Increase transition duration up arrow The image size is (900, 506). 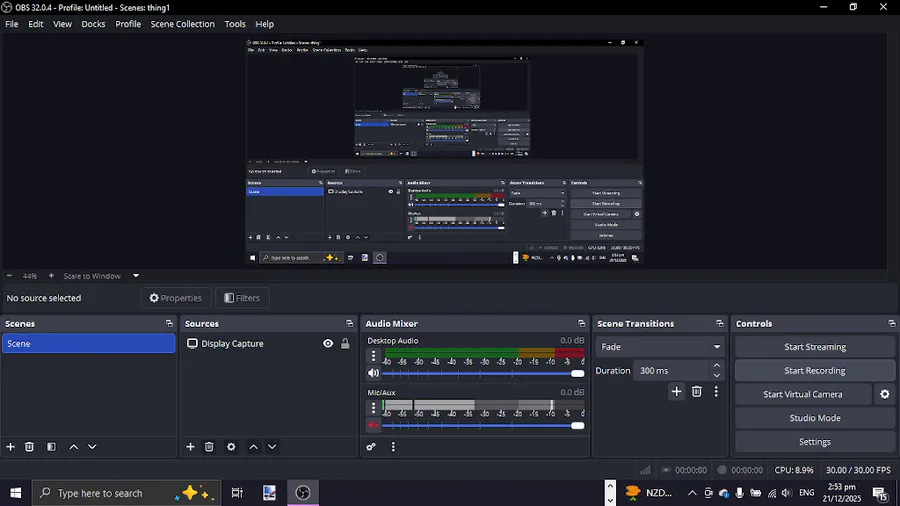pos(716,365)
